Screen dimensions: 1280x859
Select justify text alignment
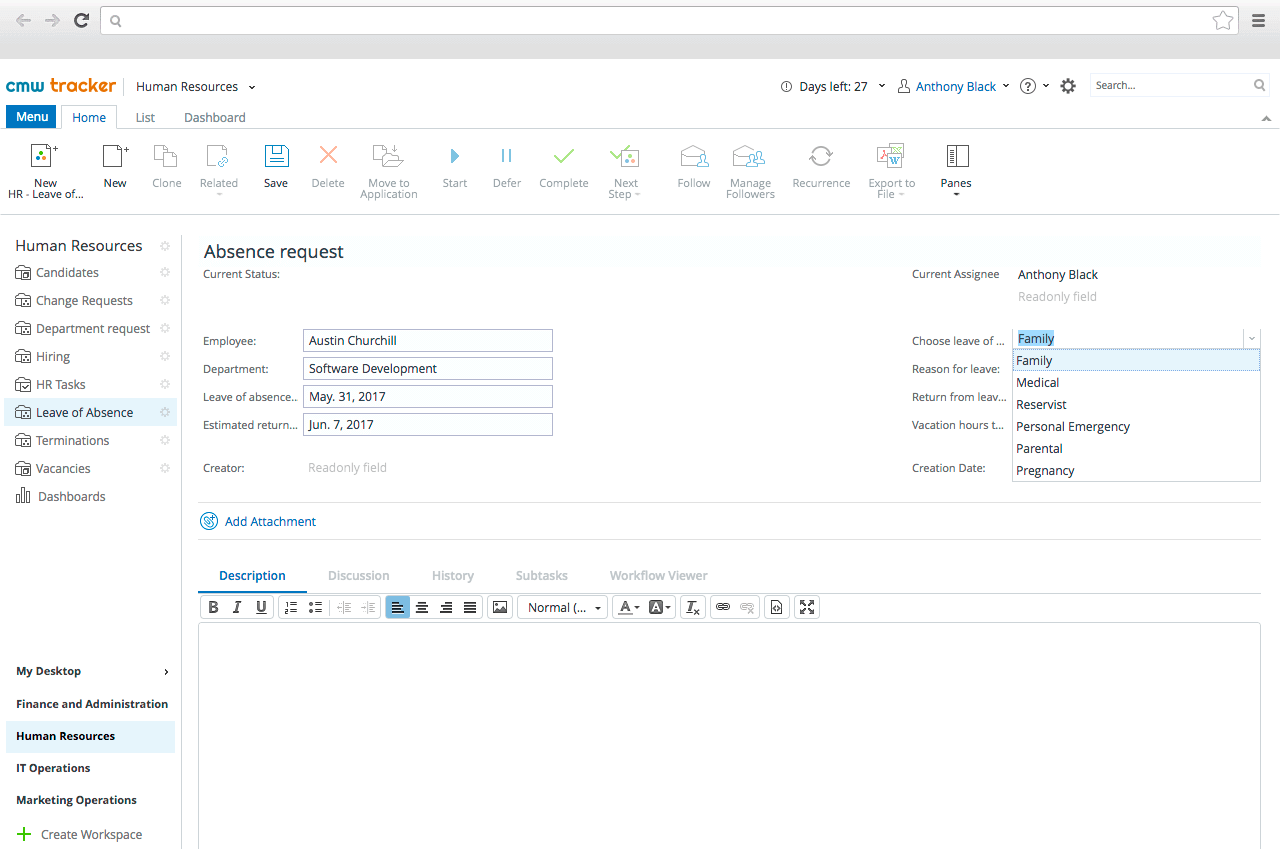[470, 607]
